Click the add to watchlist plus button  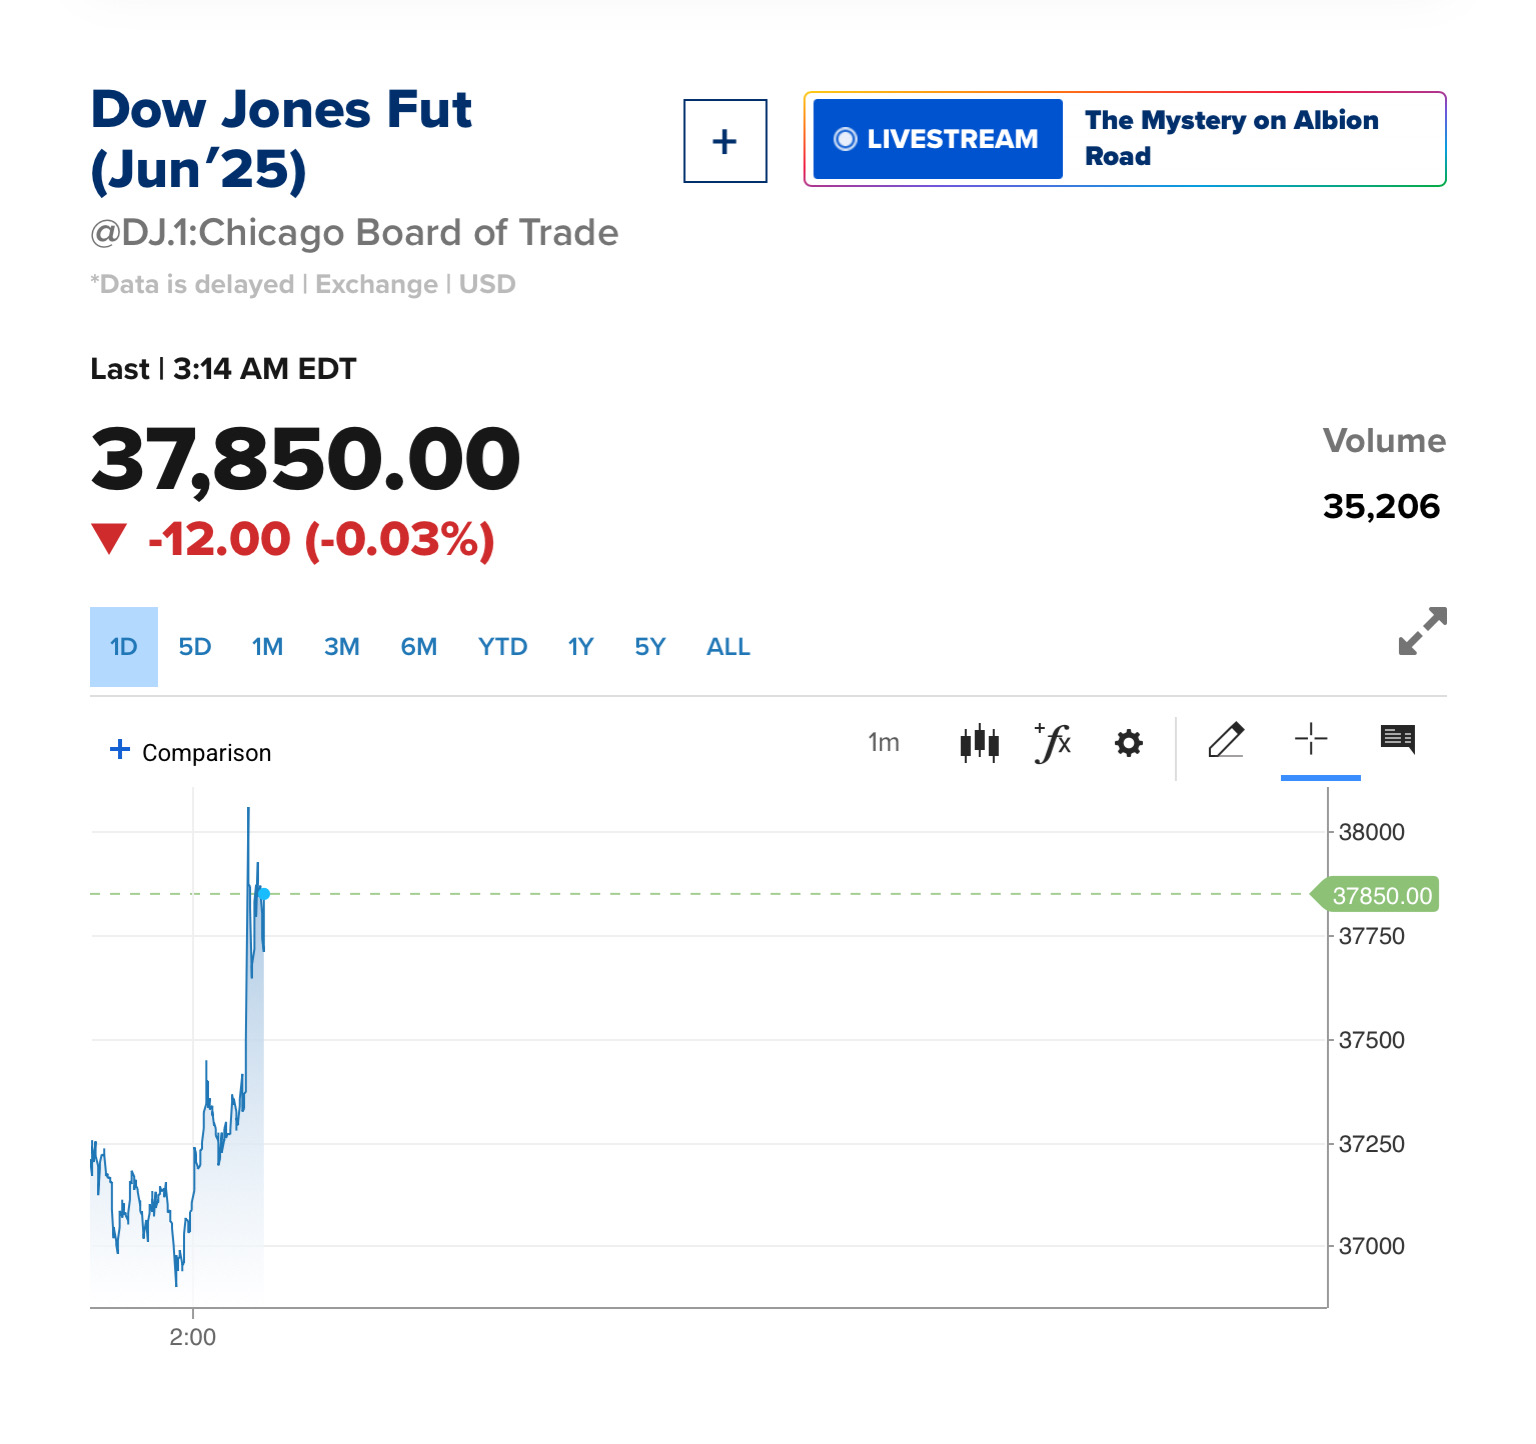tap(725, 141)
